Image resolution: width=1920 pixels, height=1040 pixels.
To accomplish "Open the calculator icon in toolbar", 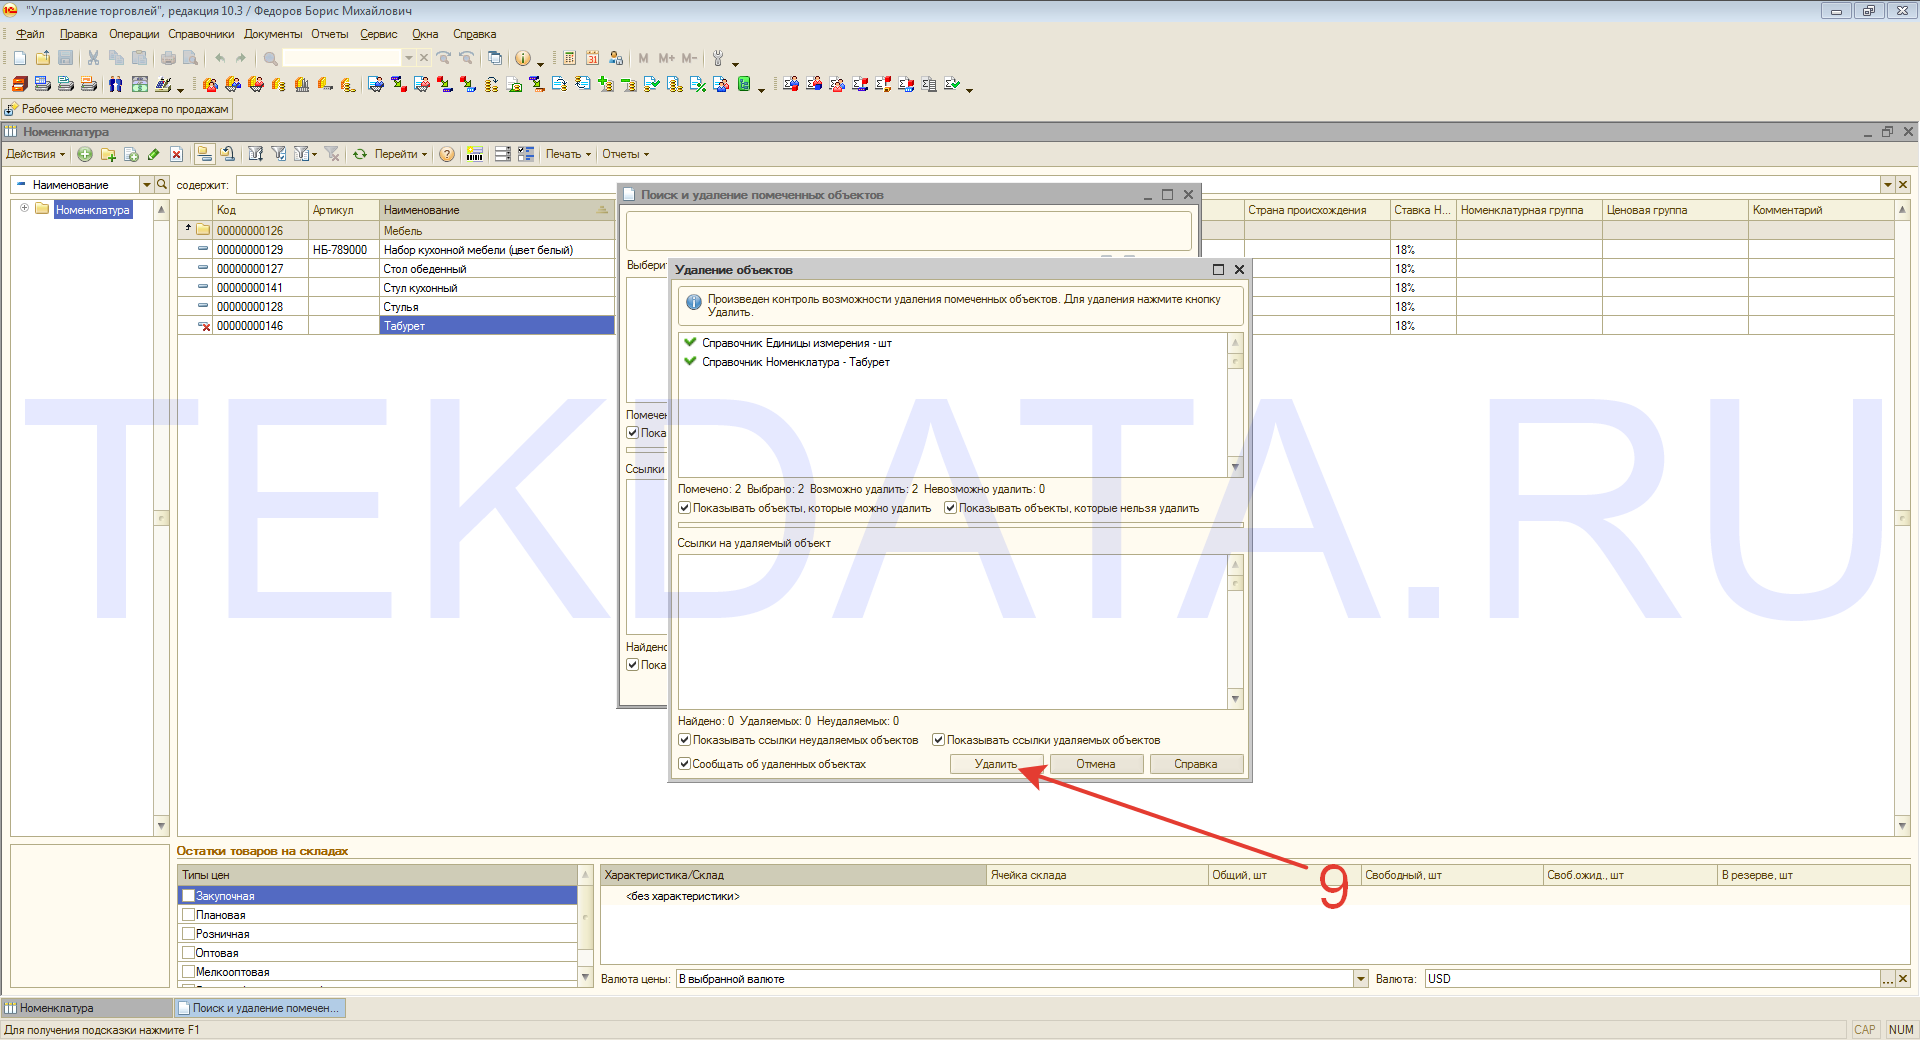I will point(569,58).
